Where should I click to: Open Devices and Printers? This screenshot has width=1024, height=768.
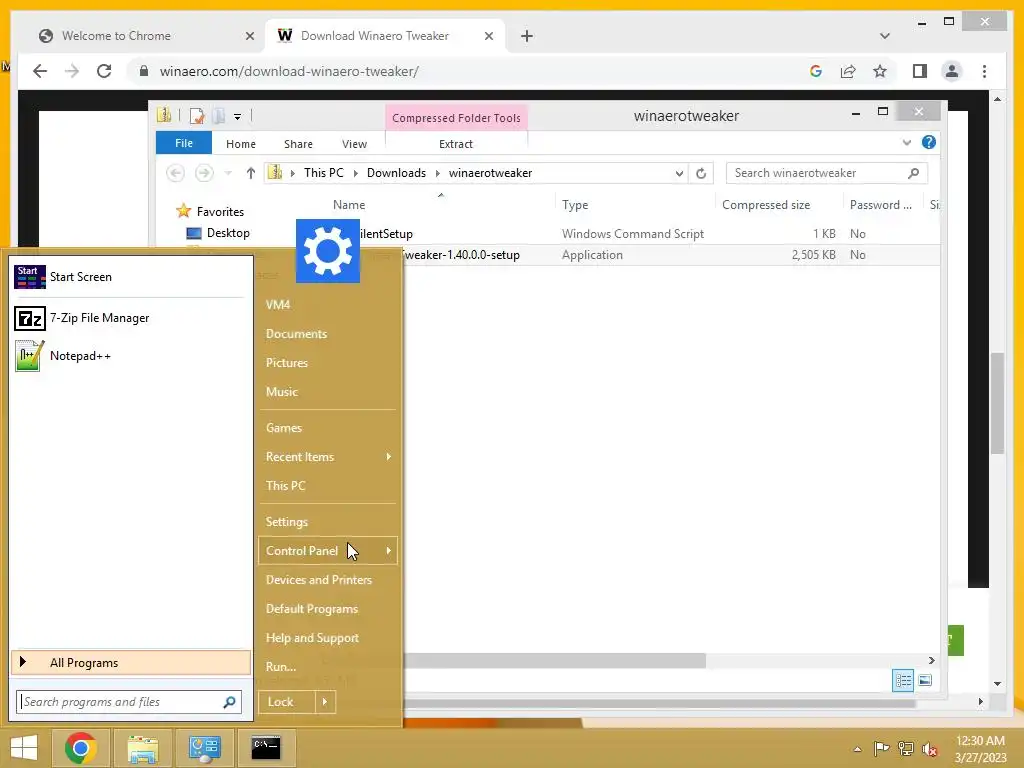pos(319,579)
